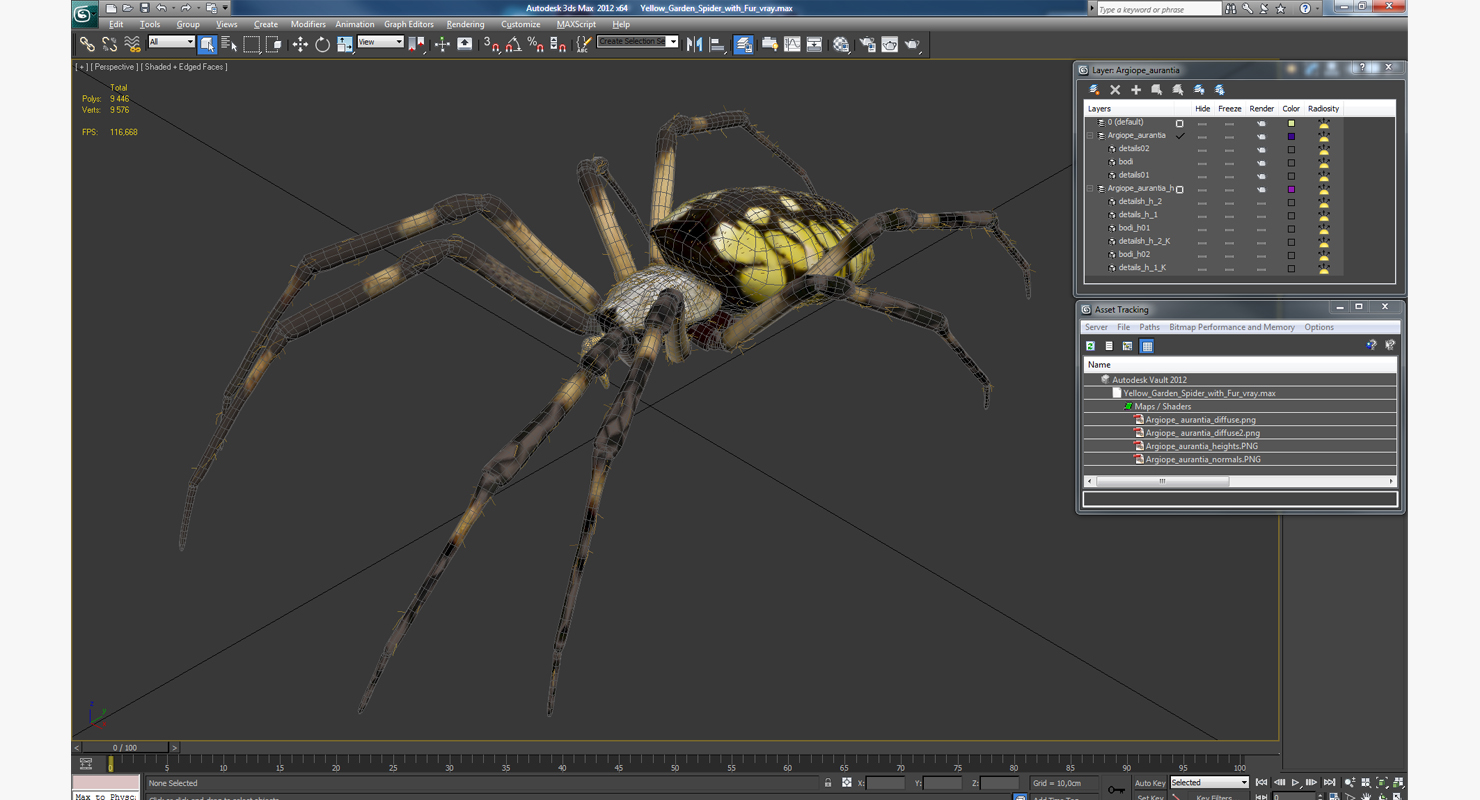This screenshot has width=1480, height=800.
Task: Click the Shaded + Edged Faces viewport label
Action: click(x=184, y=67)
